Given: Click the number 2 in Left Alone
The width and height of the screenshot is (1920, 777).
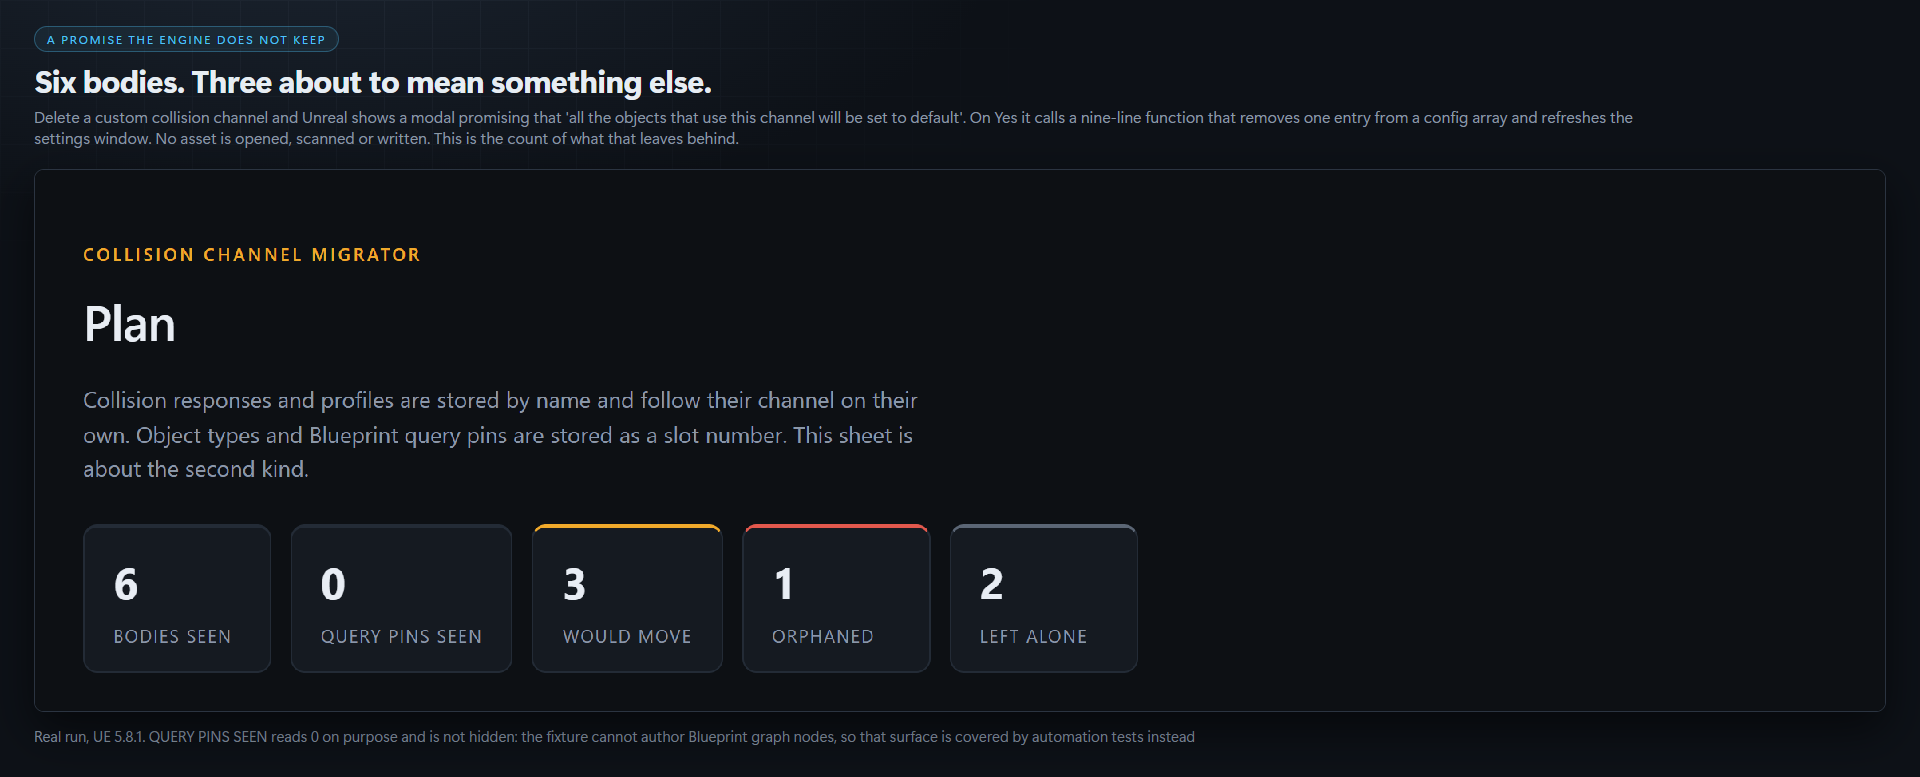Looking at the screenshot, I should coord(991,585).
